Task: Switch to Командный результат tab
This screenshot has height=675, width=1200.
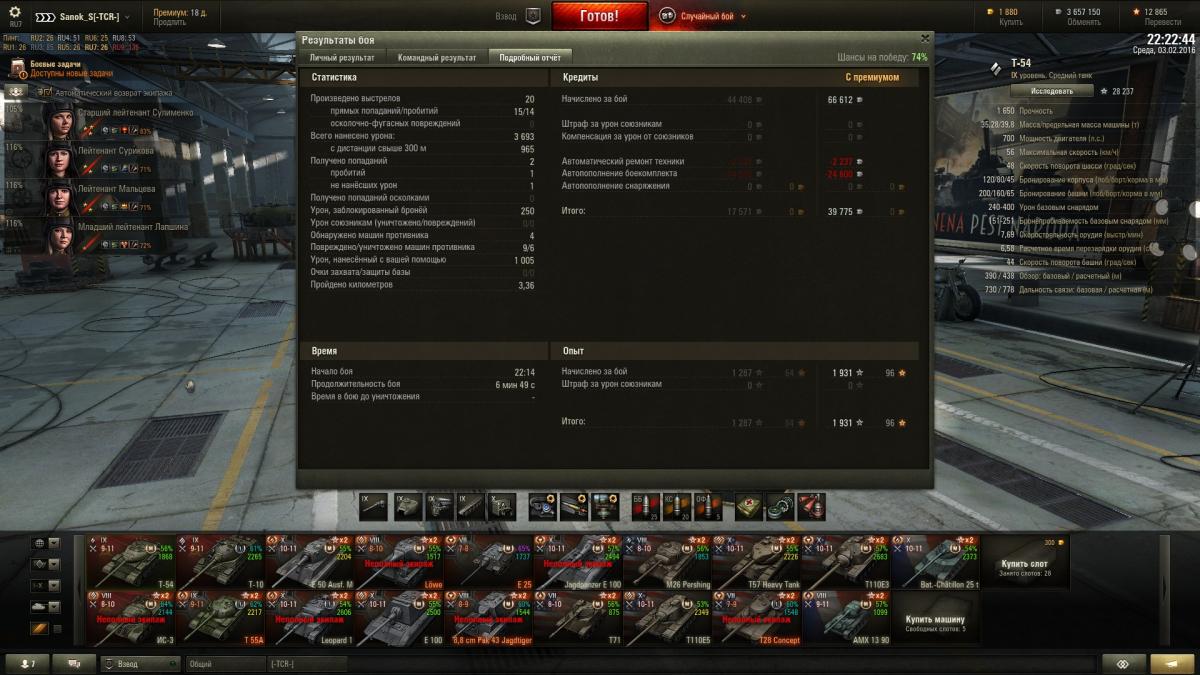Action: [436, 58]
